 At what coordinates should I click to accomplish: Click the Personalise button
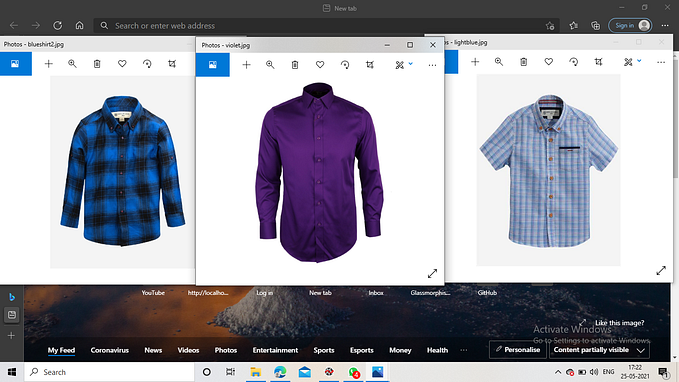pos(517,350)
